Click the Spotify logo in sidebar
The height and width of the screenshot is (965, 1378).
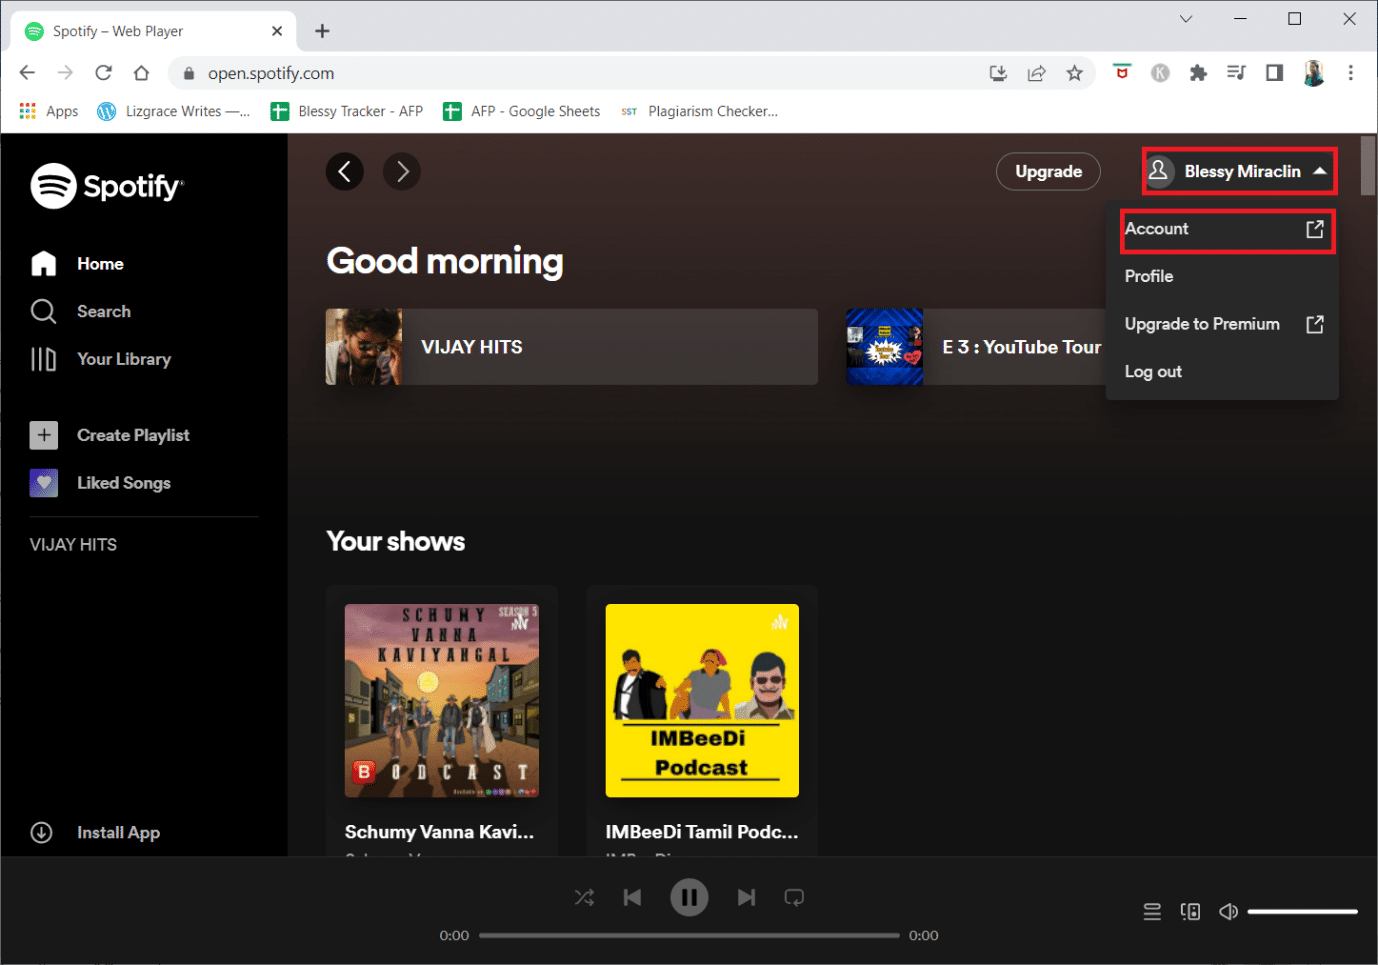tap(107, 186)
